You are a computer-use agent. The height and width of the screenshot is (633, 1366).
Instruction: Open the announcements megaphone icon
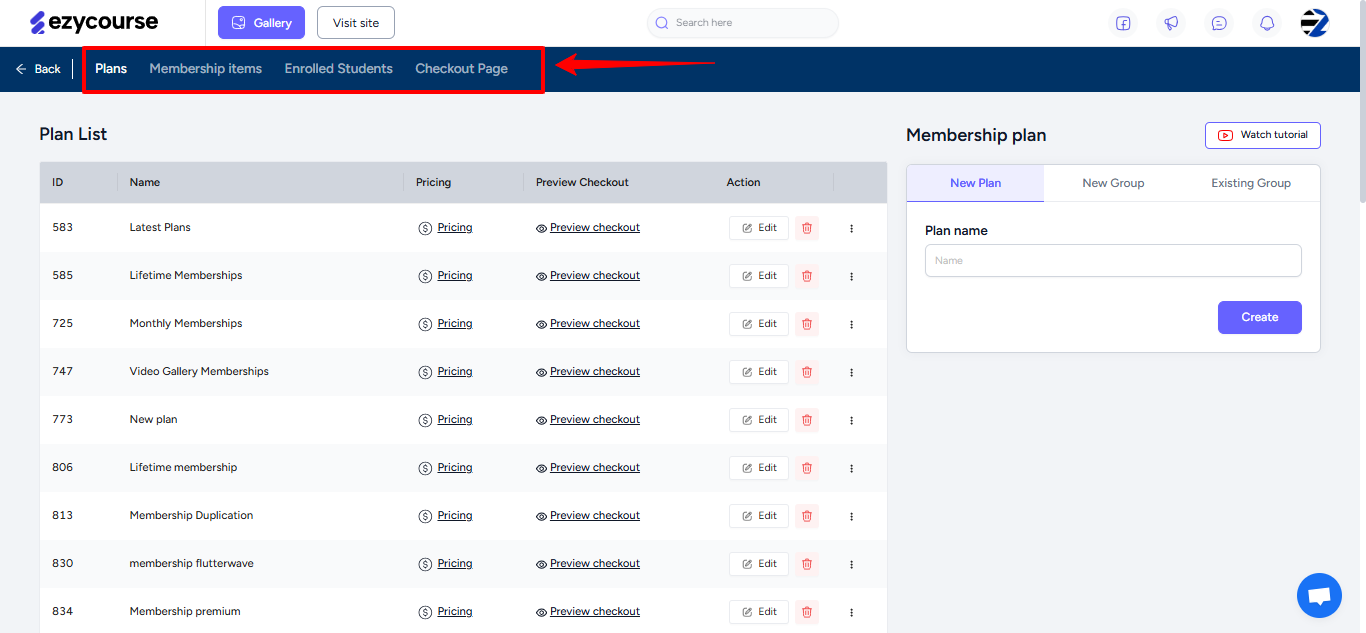(1171, 23)
